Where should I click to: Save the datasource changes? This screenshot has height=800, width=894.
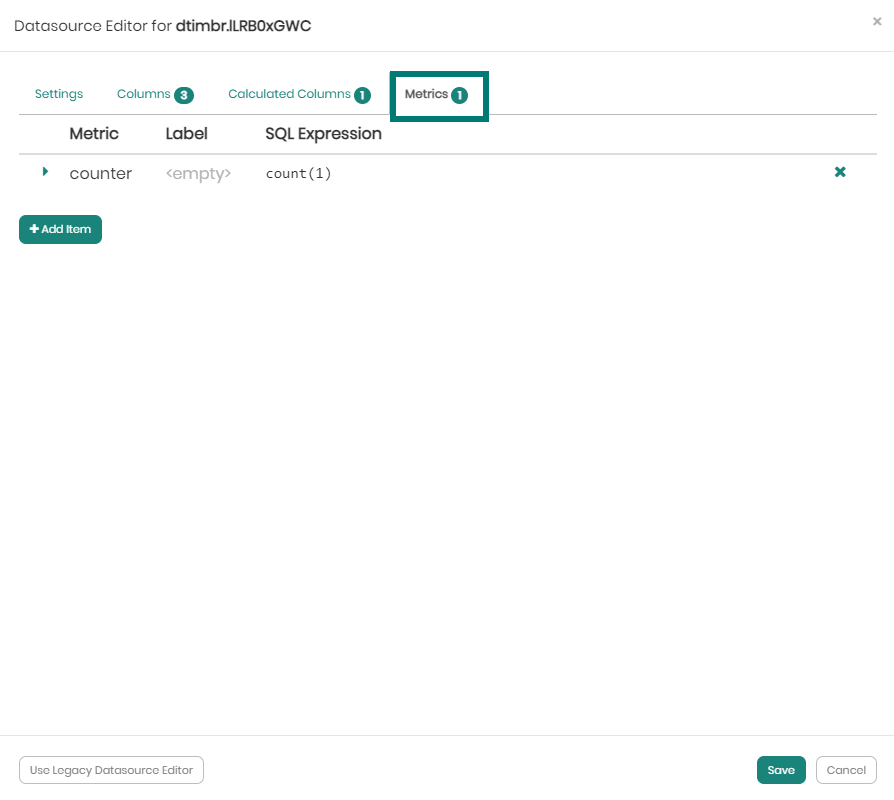[x=781, y=769]
